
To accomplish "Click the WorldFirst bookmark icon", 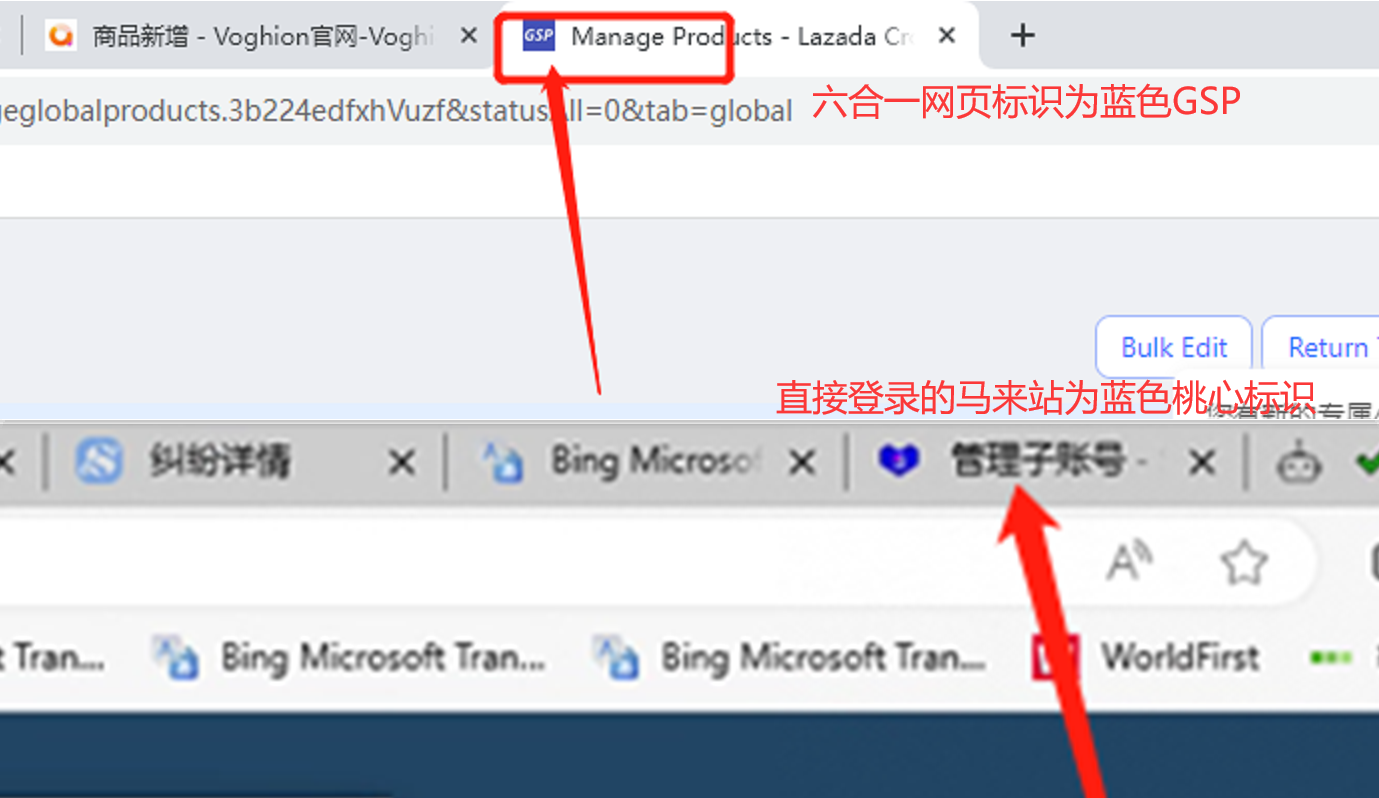I will (x=1056, y=657).
